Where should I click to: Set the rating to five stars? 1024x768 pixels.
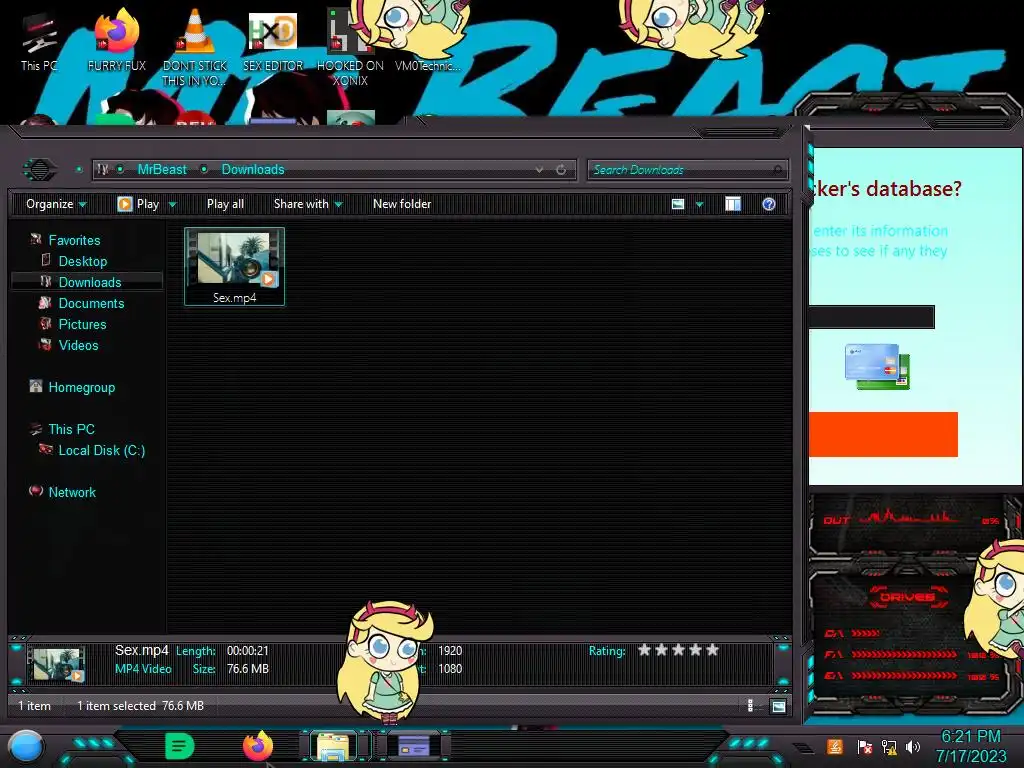coord(712,650)
